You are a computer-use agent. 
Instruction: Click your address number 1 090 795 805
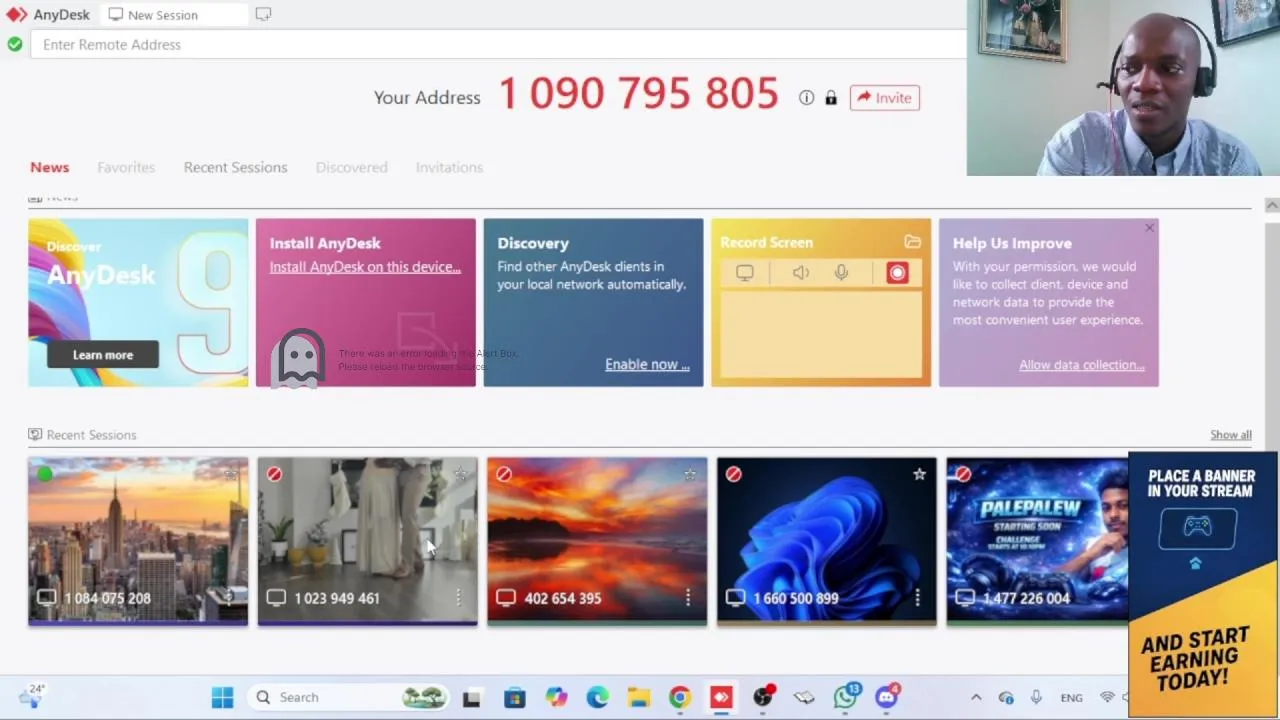(638, 94)
